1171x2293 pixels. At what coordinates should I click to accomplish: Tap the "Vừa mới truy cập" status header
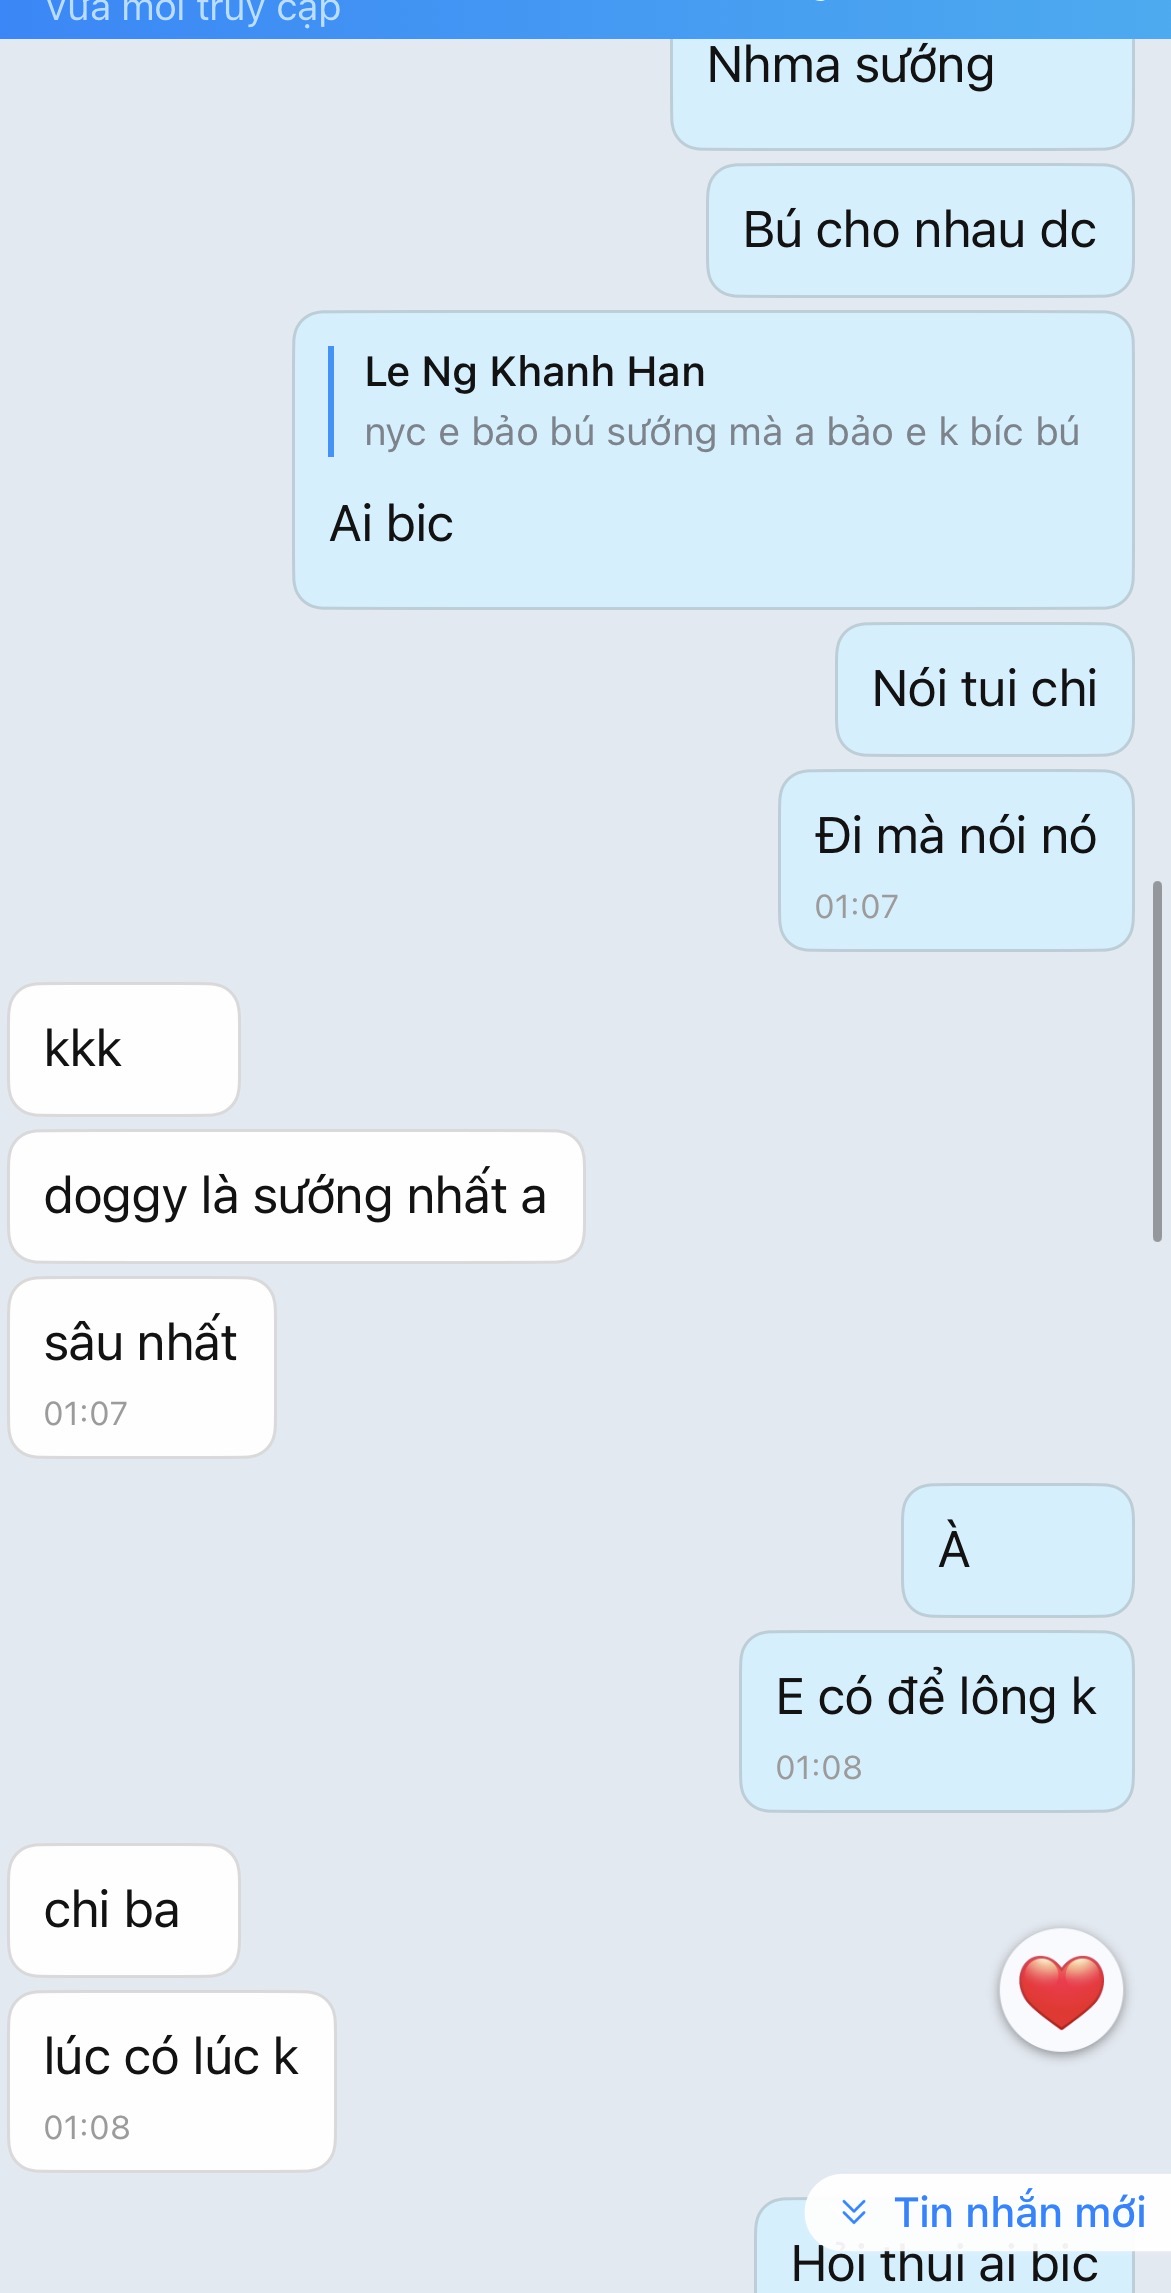point(193,12)
